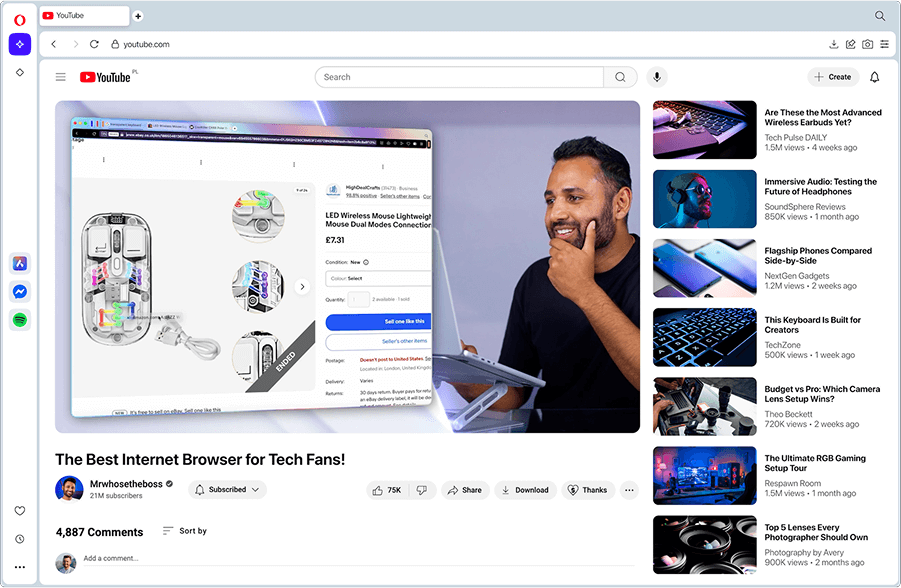The image size is (901, 588).
Task: Click the 'Tech Pulse DAILY' channel name
Action: (x=796, y=137)
